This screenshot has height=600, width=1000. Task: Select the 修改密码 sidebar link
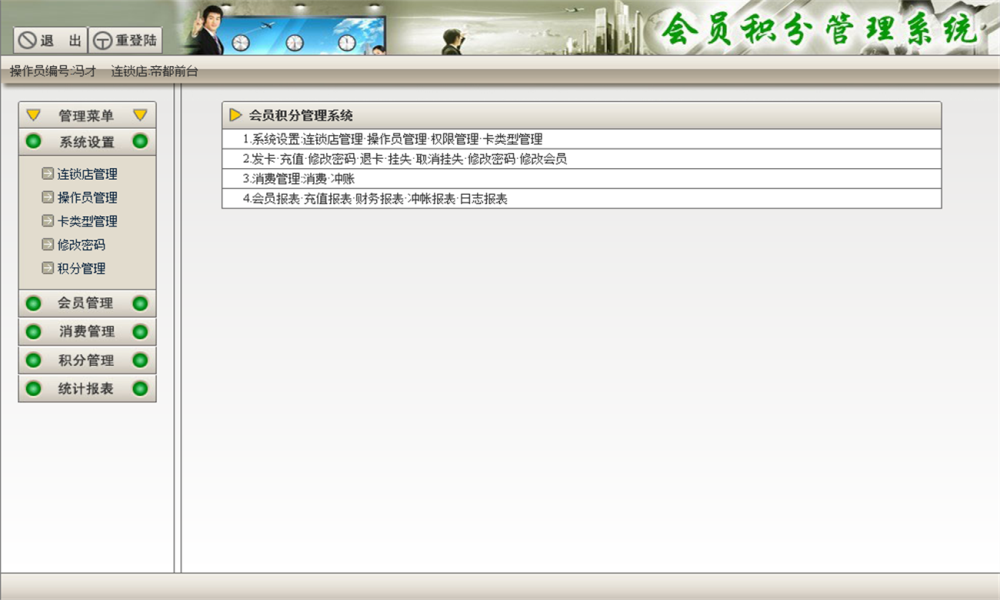(x=82, y=245)
